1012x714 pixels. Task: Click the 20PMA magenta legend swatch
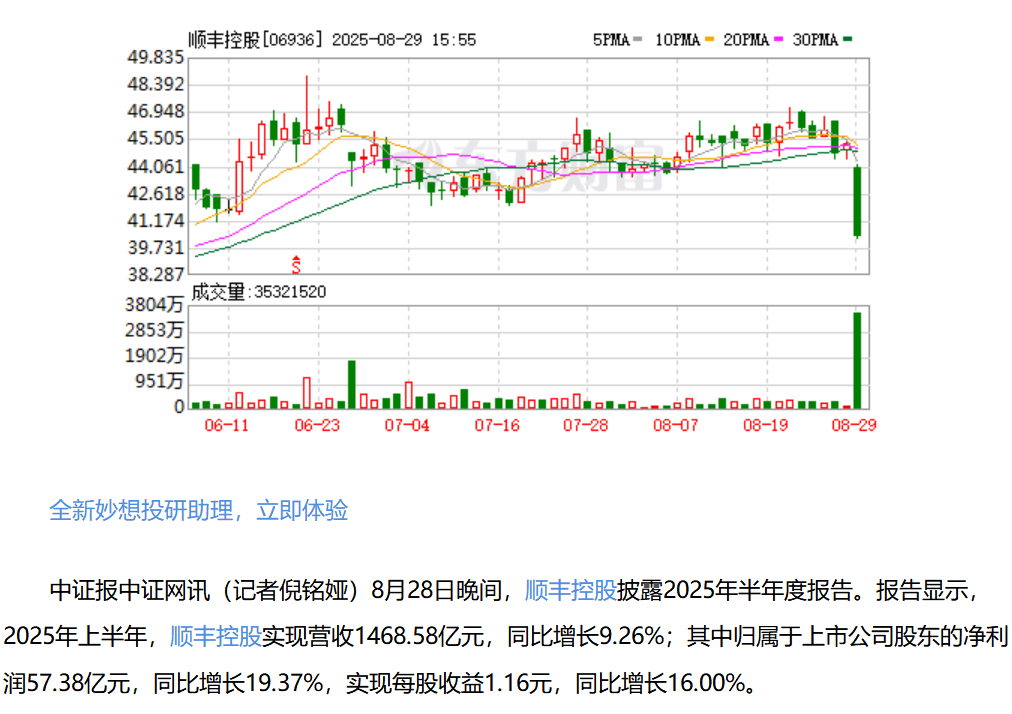(778, 39)
